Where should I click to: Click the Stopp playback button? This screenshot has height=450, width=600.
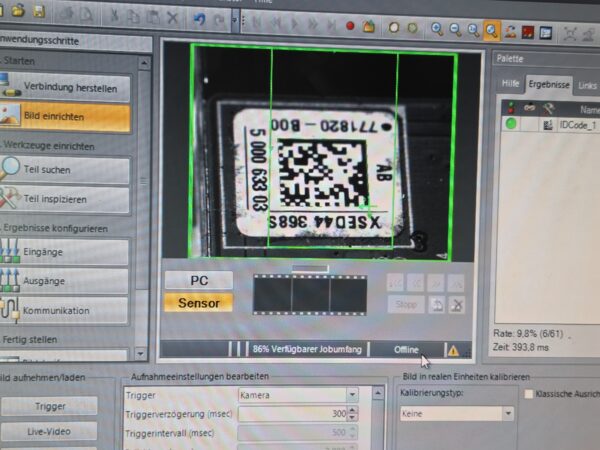coord(406,305)
